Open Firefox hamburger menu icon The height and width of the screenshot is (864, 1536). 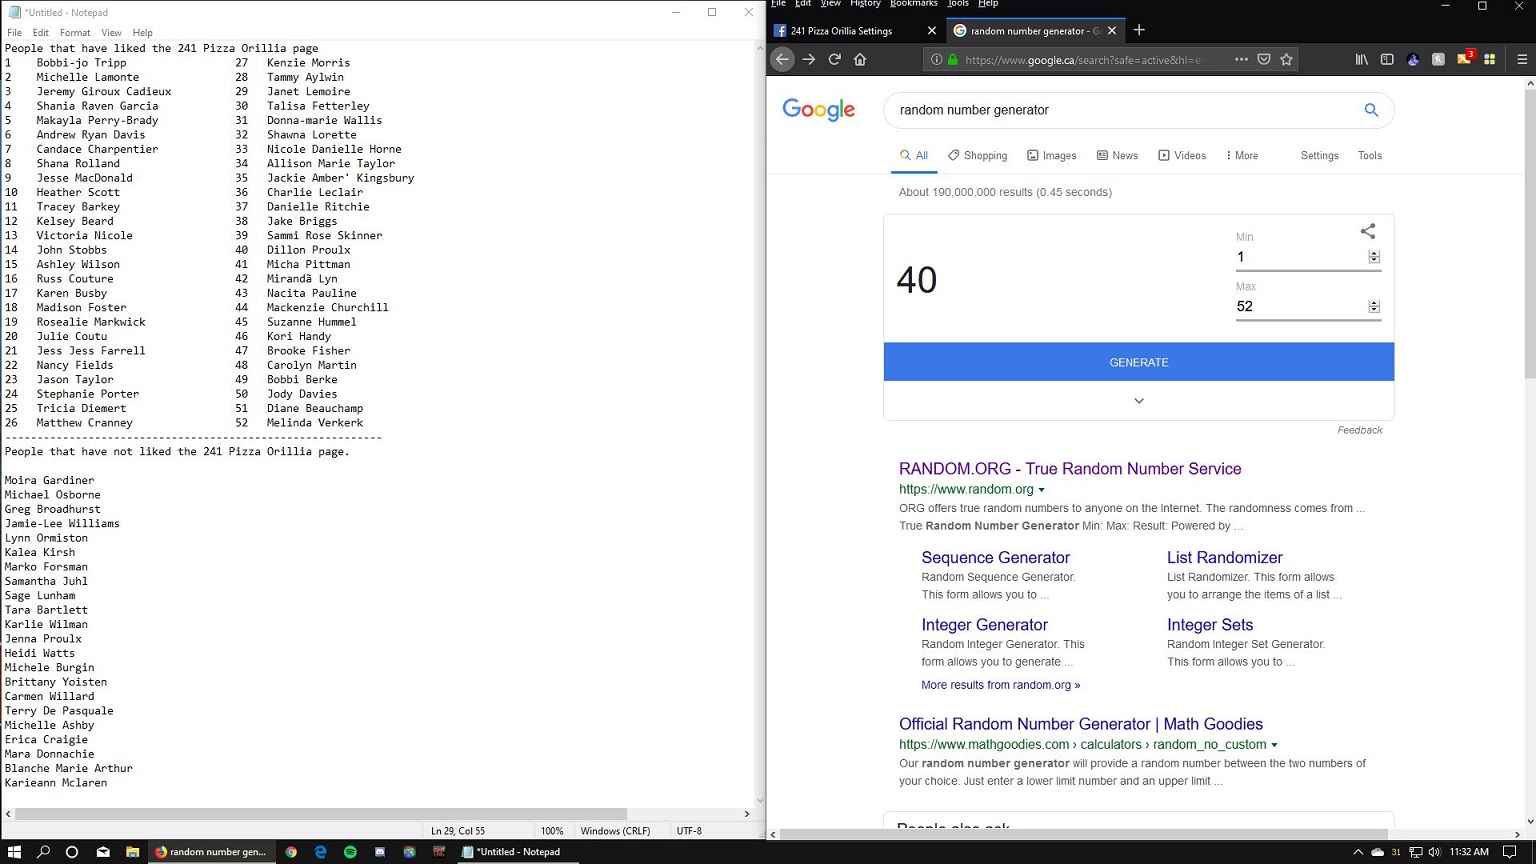point(1522,60)
